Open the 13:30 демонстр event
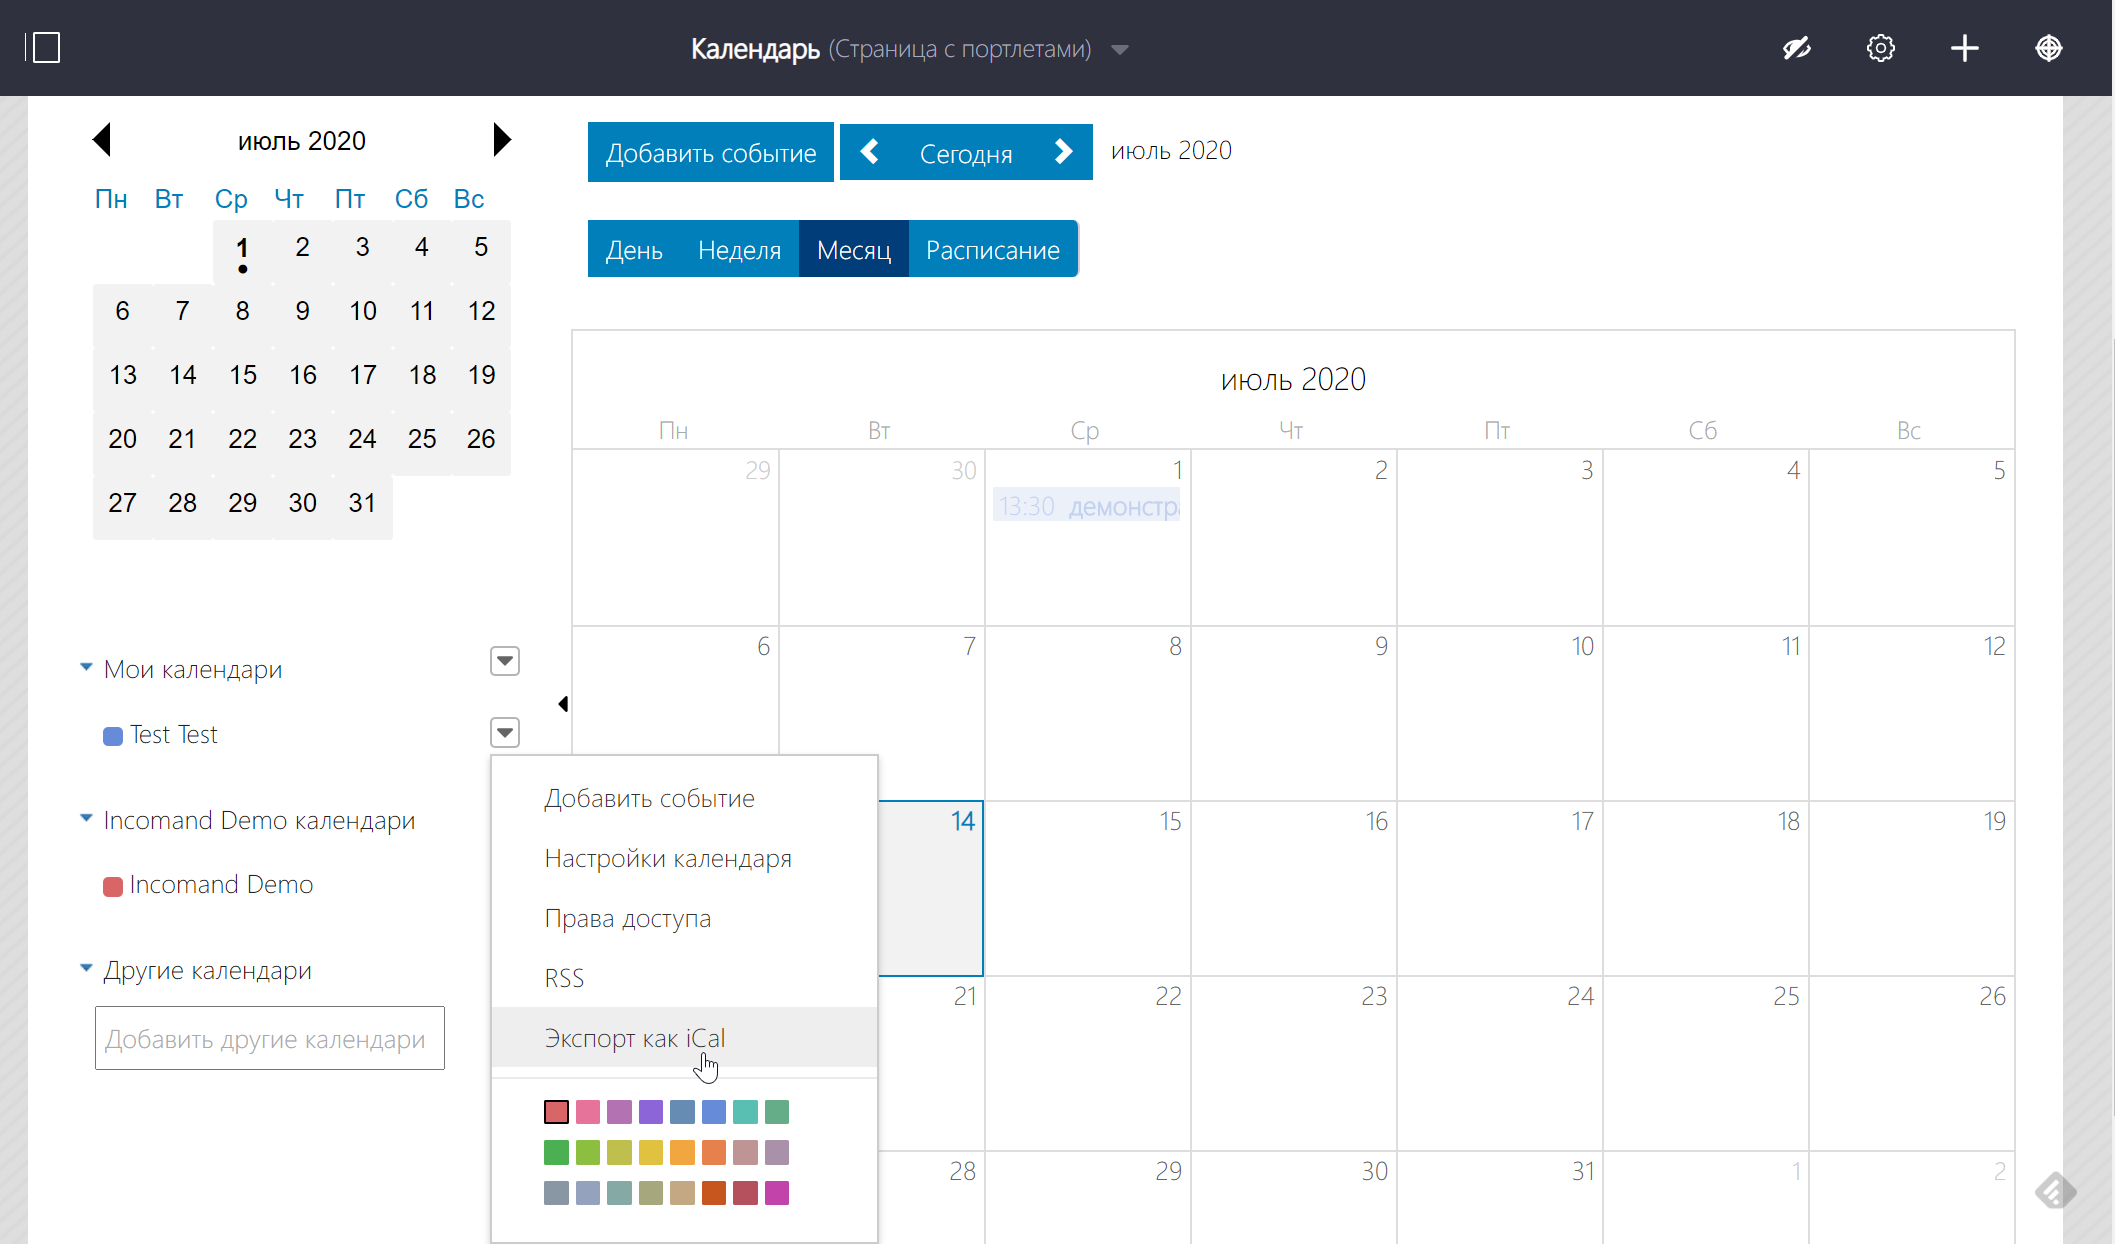 (x=1087, y=506)
